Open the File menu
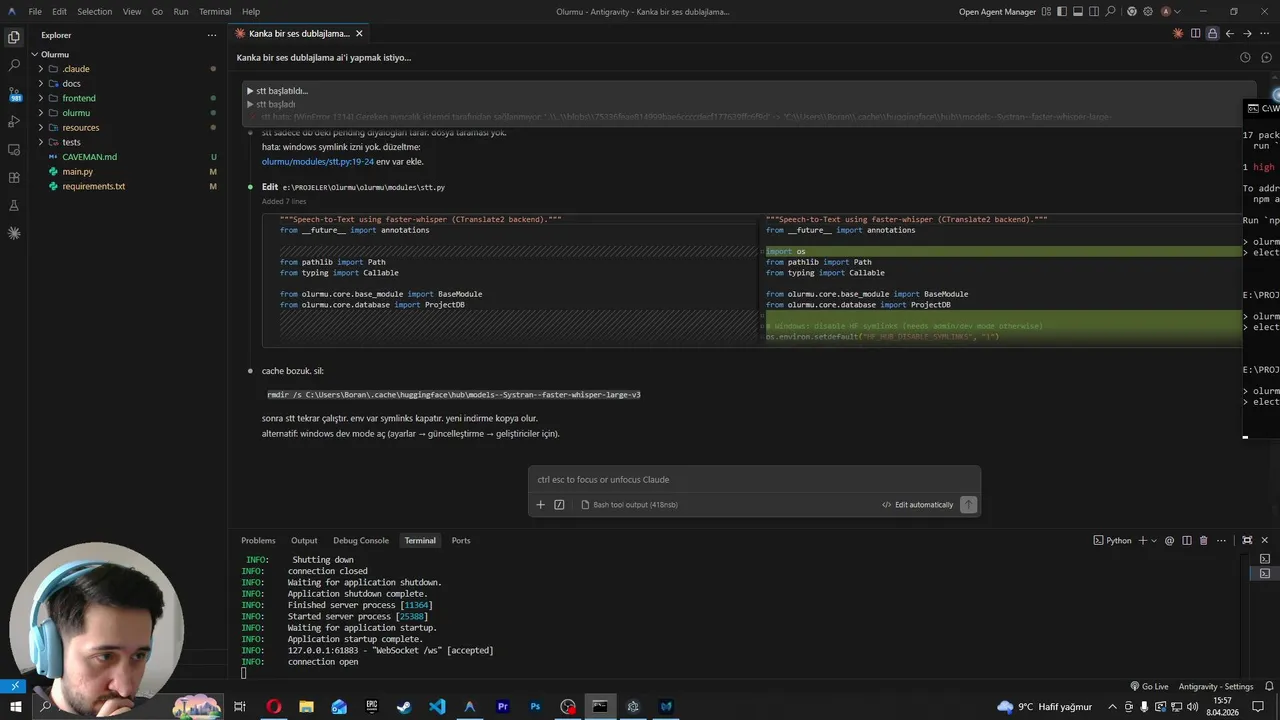Image resolution: width=1280 pixels, height=720 pixels. [35, 12]
